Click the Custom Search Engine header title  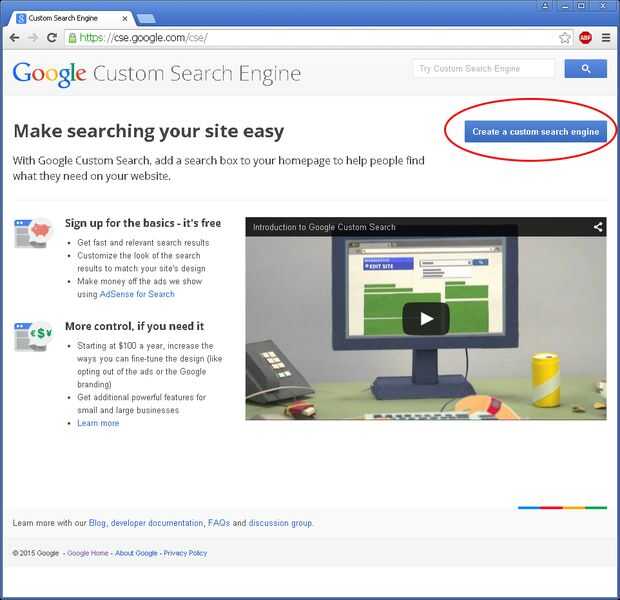point(197,74)
